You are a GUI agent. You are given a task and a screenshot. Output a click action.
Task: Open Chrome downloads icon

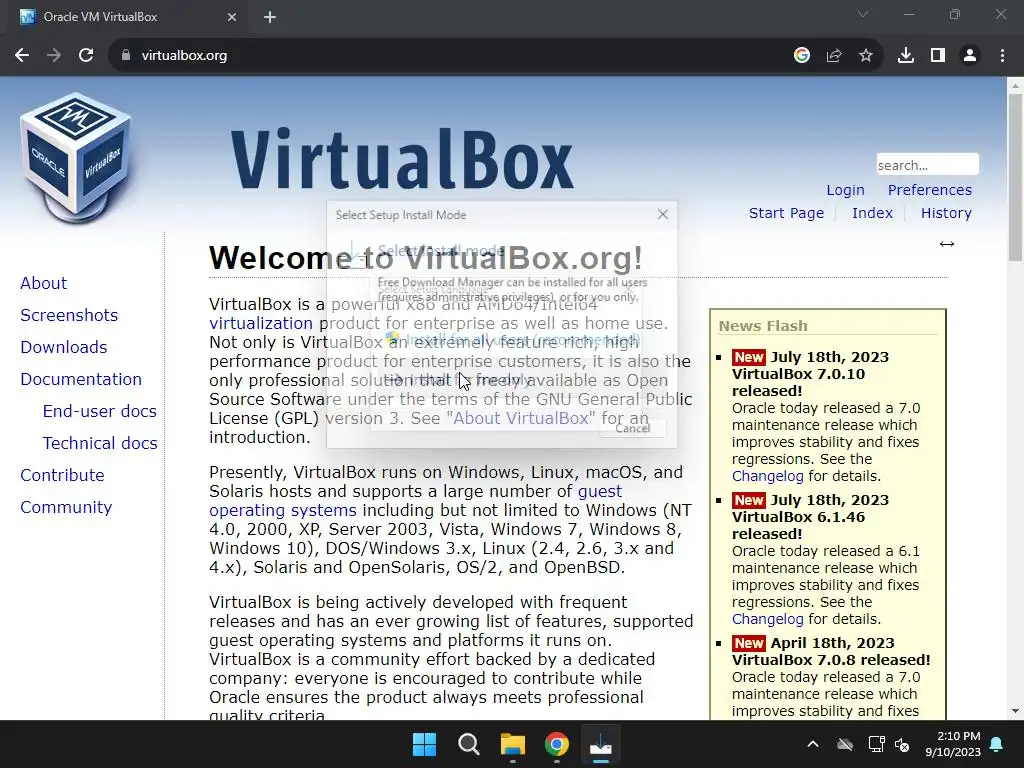(906, 56)
